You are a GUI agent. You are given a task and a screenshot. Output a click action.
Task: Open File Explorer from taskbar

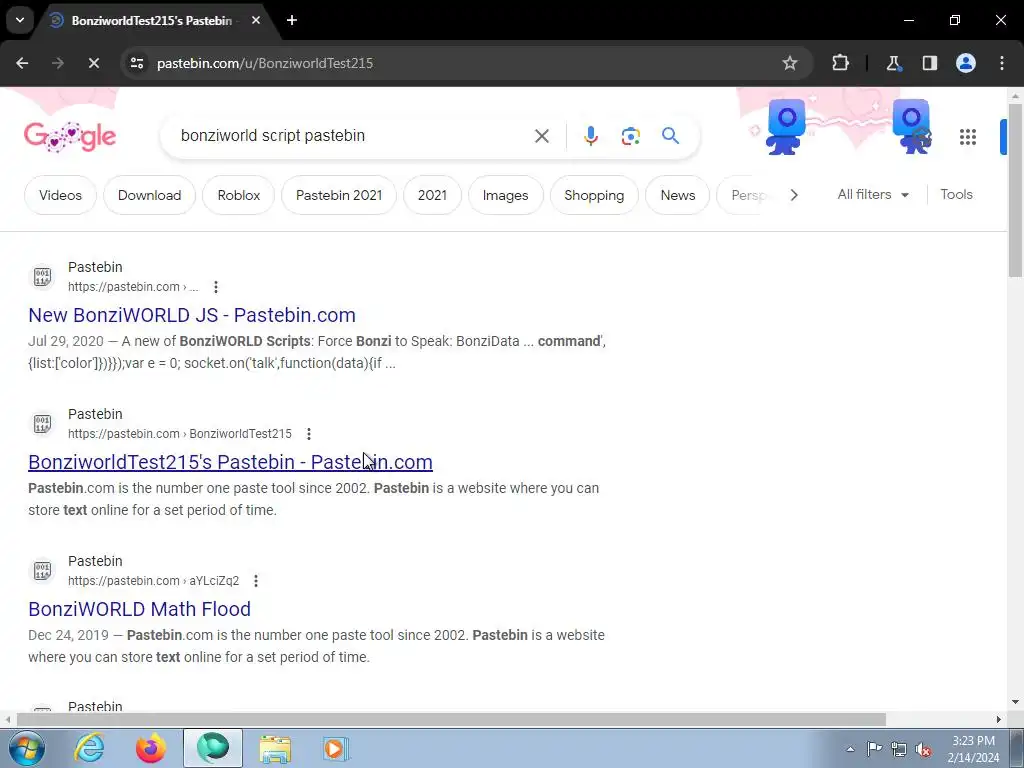point(275,748)
